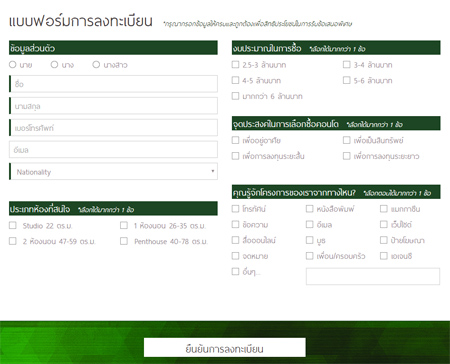Tick the โทรทัศน์ source checkbox

[x=235, y=209]
